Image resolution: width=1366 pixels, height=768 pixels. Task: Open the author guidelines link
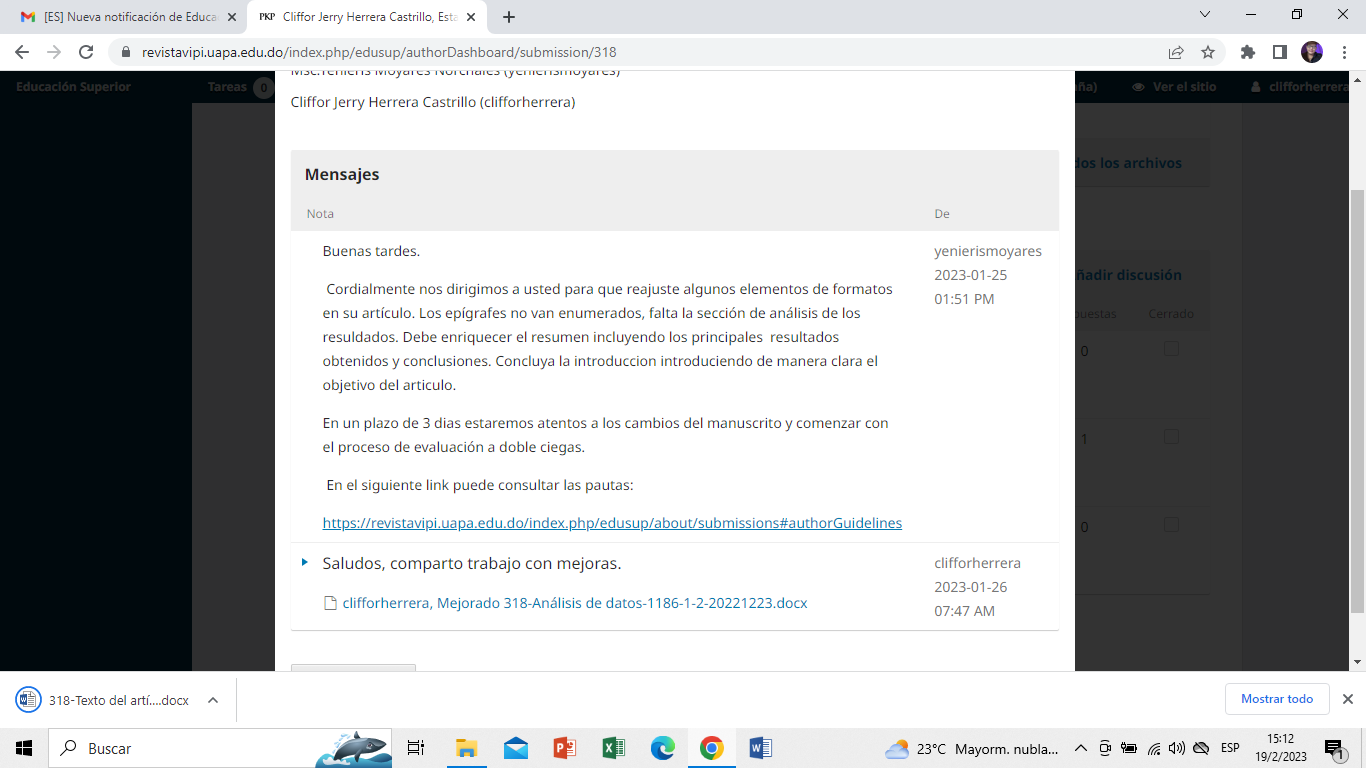coord(612,523)
